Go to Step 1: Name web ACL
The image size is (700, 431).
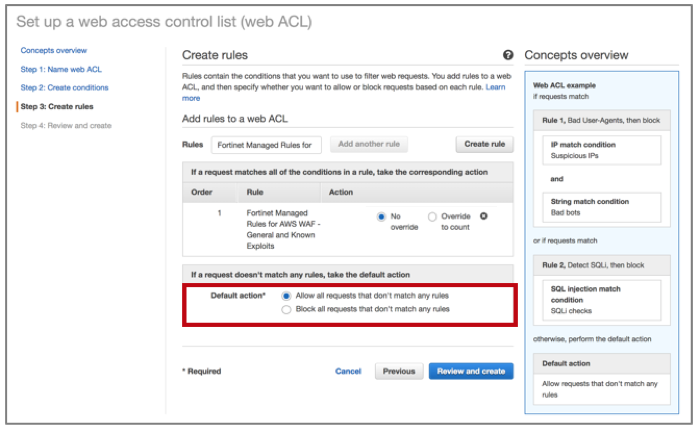[x=60, y=69]
